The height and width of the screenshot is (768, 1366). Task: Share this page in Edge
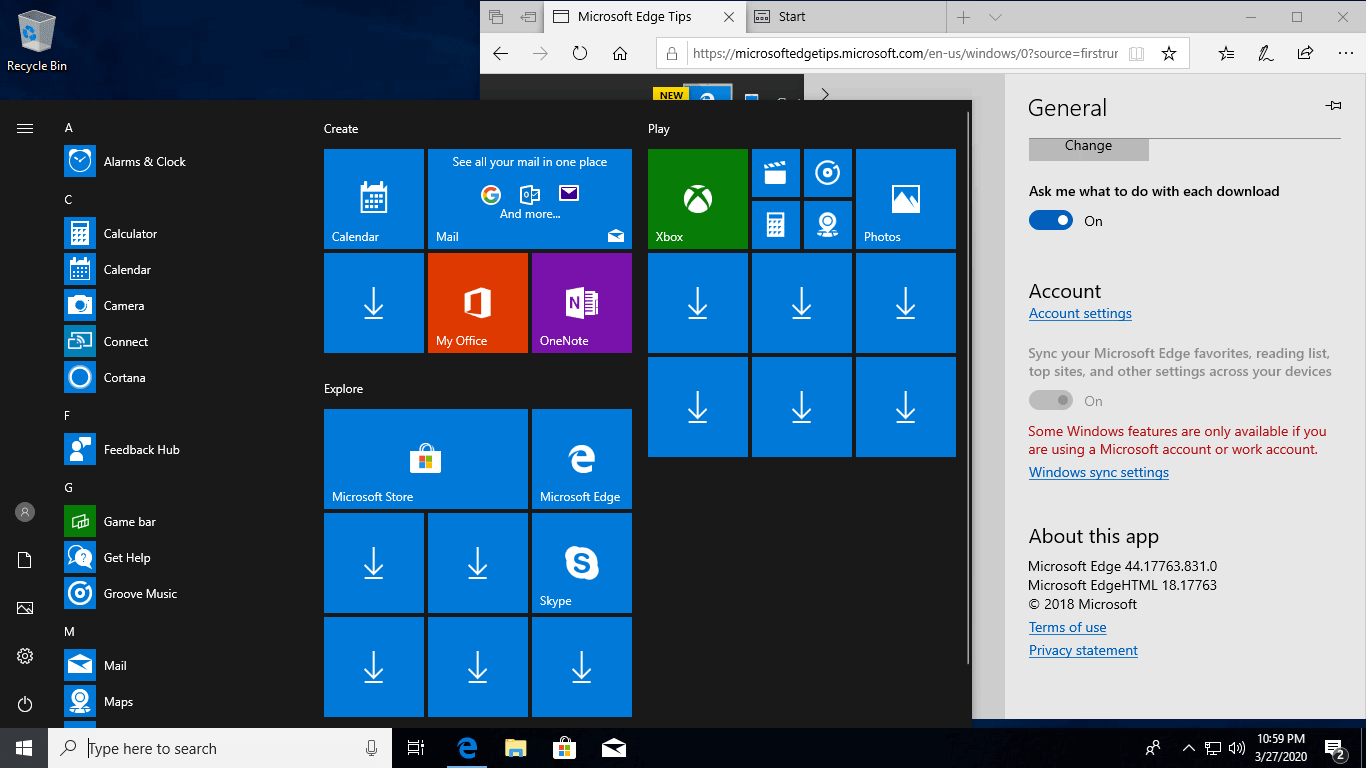tap(1305, 54)
